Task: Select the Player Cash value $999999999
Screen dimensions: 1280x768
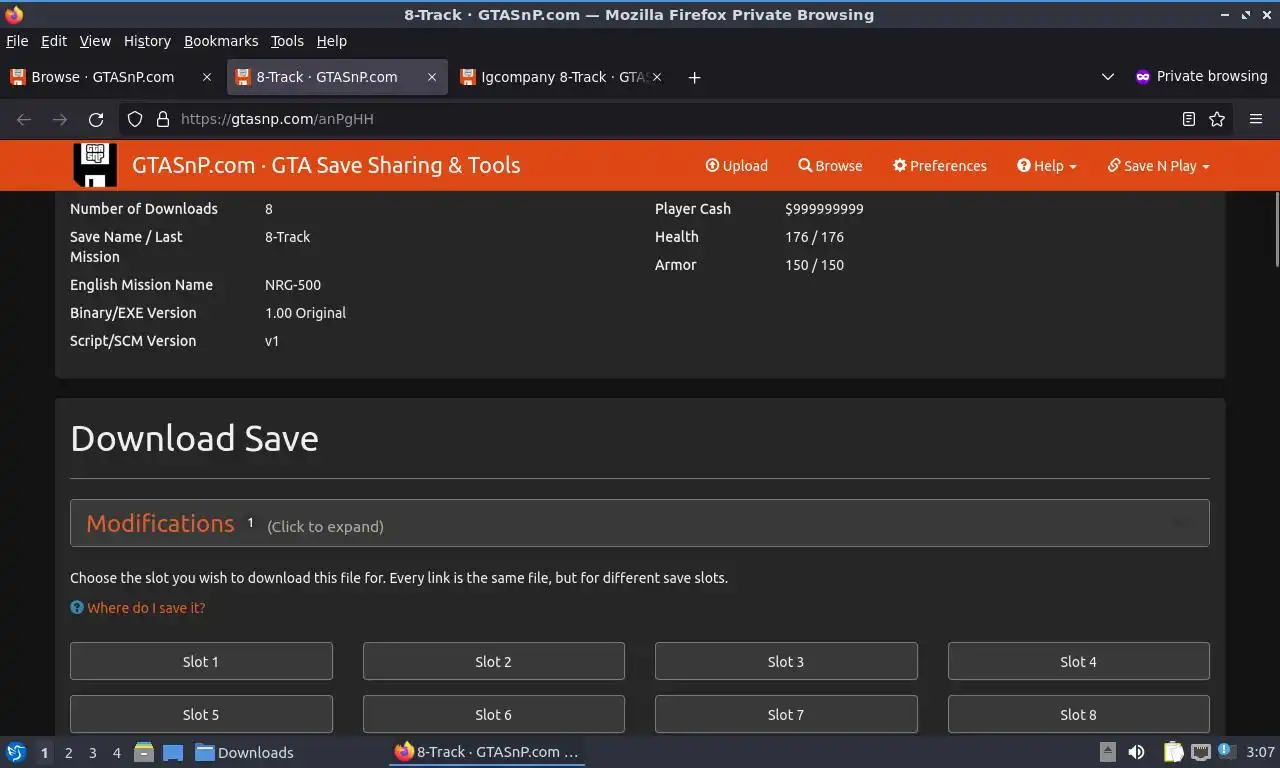Action: point(824,209)
